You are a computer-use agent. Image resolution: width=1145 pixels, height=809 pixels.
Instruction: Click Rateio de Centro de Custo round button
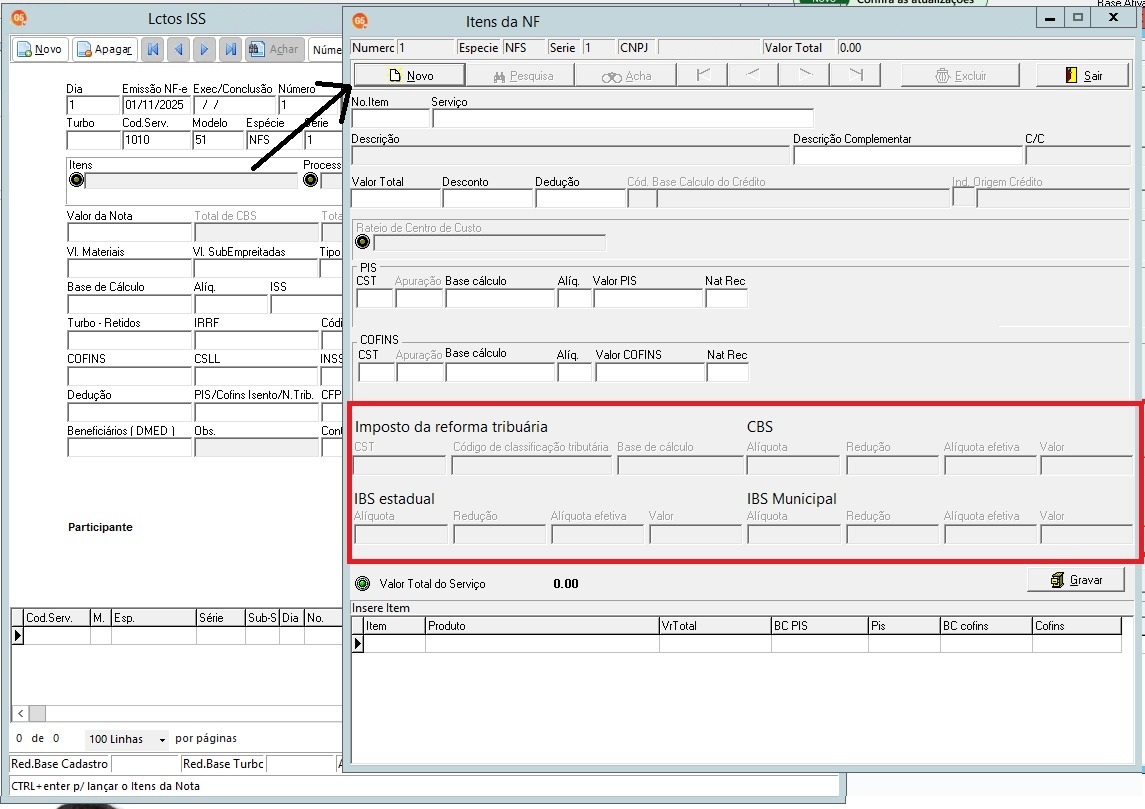click(x=363, y=242)
